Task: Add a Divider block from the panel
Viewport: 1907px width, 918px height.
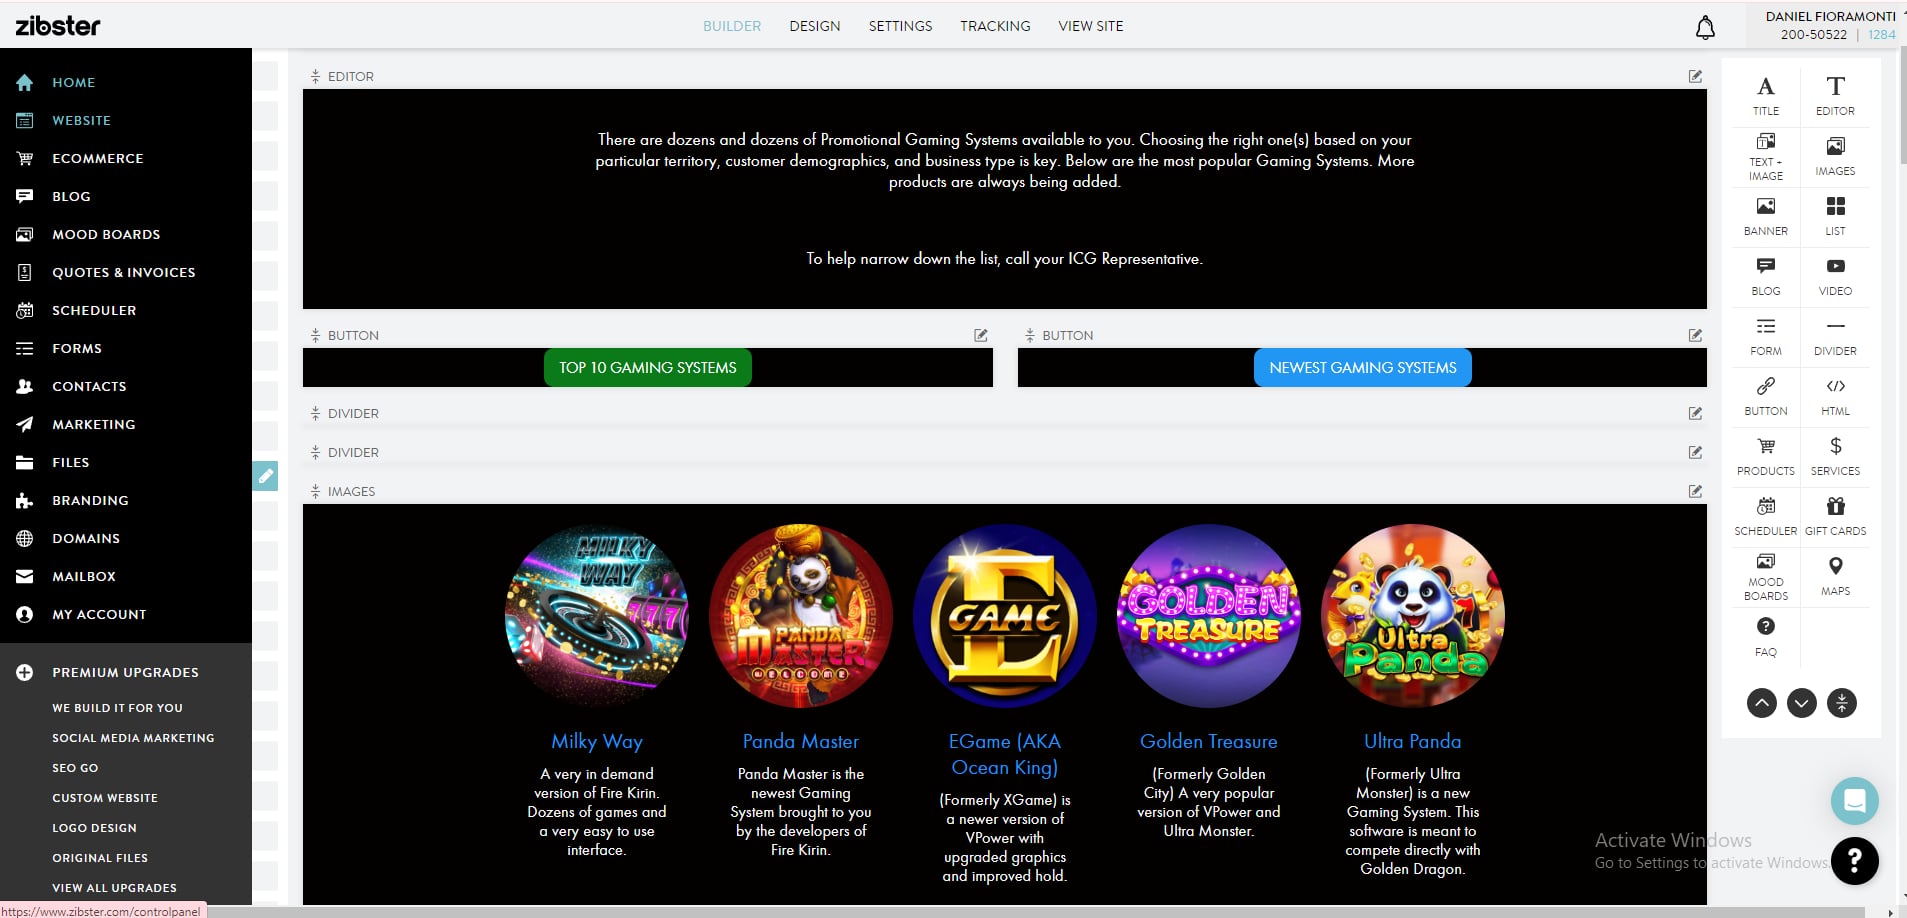Action: coord(1835,337)
